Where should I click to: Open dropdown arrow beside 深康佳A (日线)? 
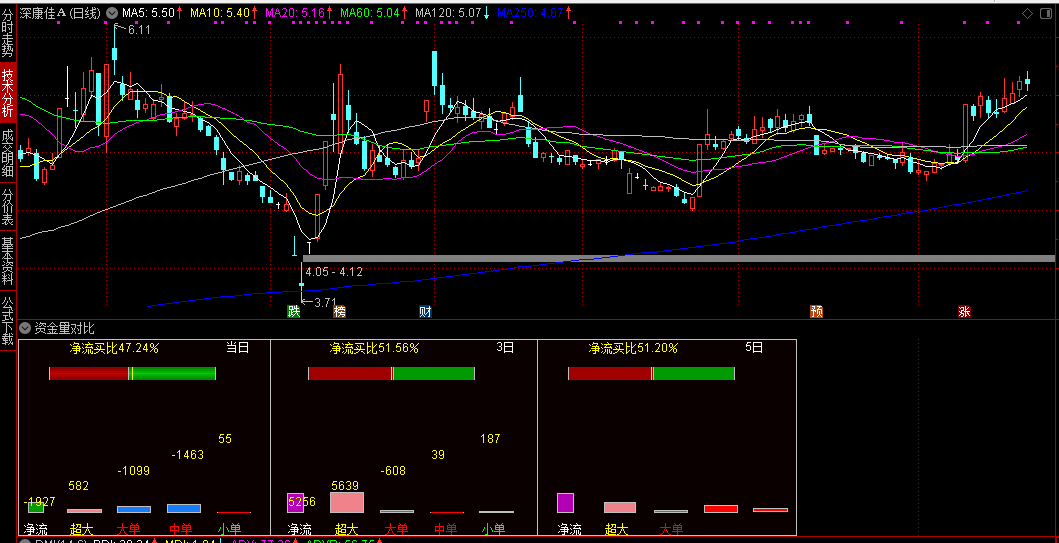[111, 13]
